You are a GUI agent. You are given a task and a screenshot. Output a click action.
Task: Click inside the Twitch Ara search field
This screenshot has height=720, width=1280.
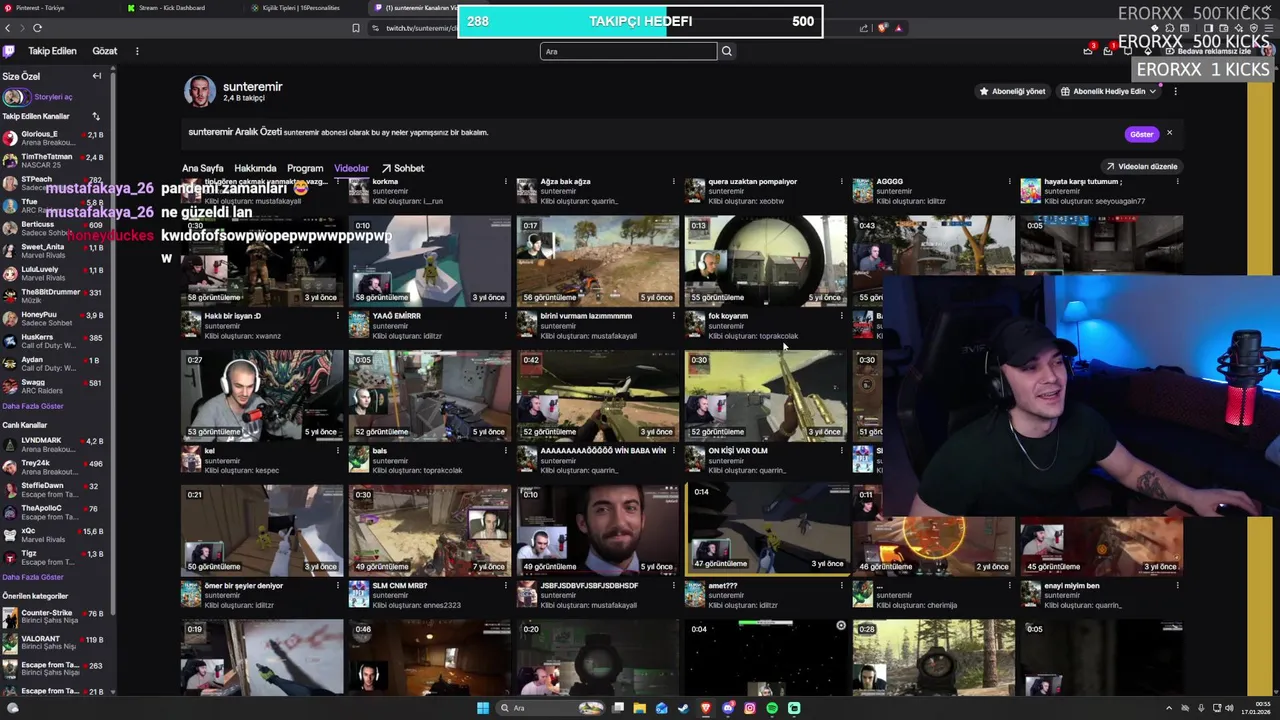(628, 51)
